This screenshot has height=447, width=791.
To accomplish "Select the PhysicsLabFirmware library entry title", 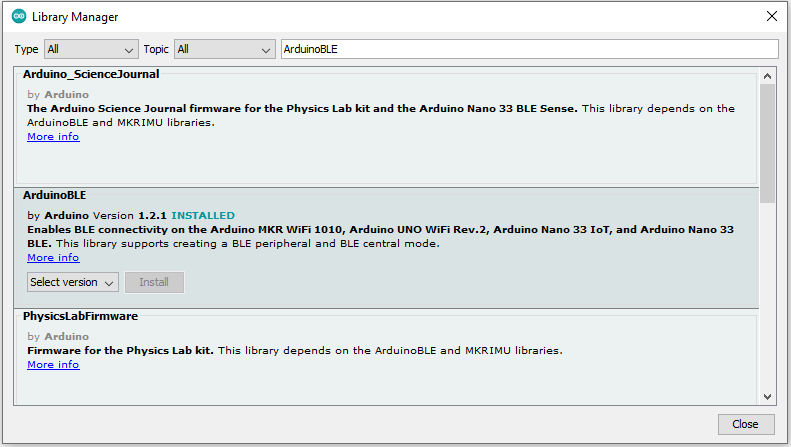I will tap(80, 316).
